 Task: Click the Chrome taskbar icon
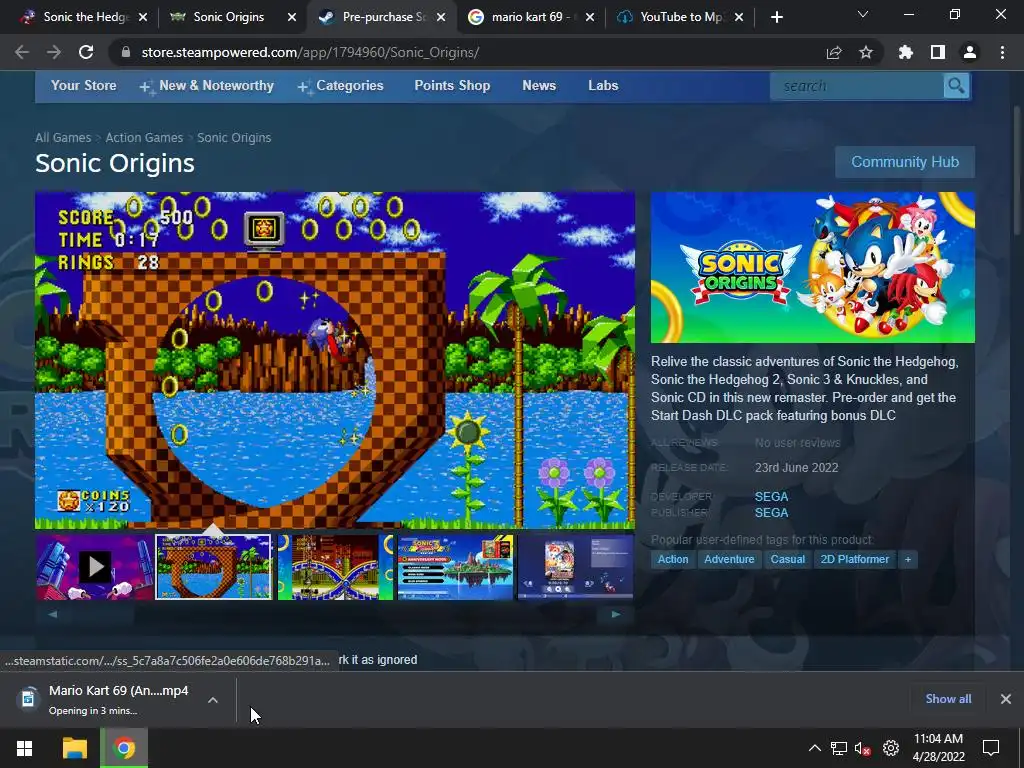click(124, 748)
